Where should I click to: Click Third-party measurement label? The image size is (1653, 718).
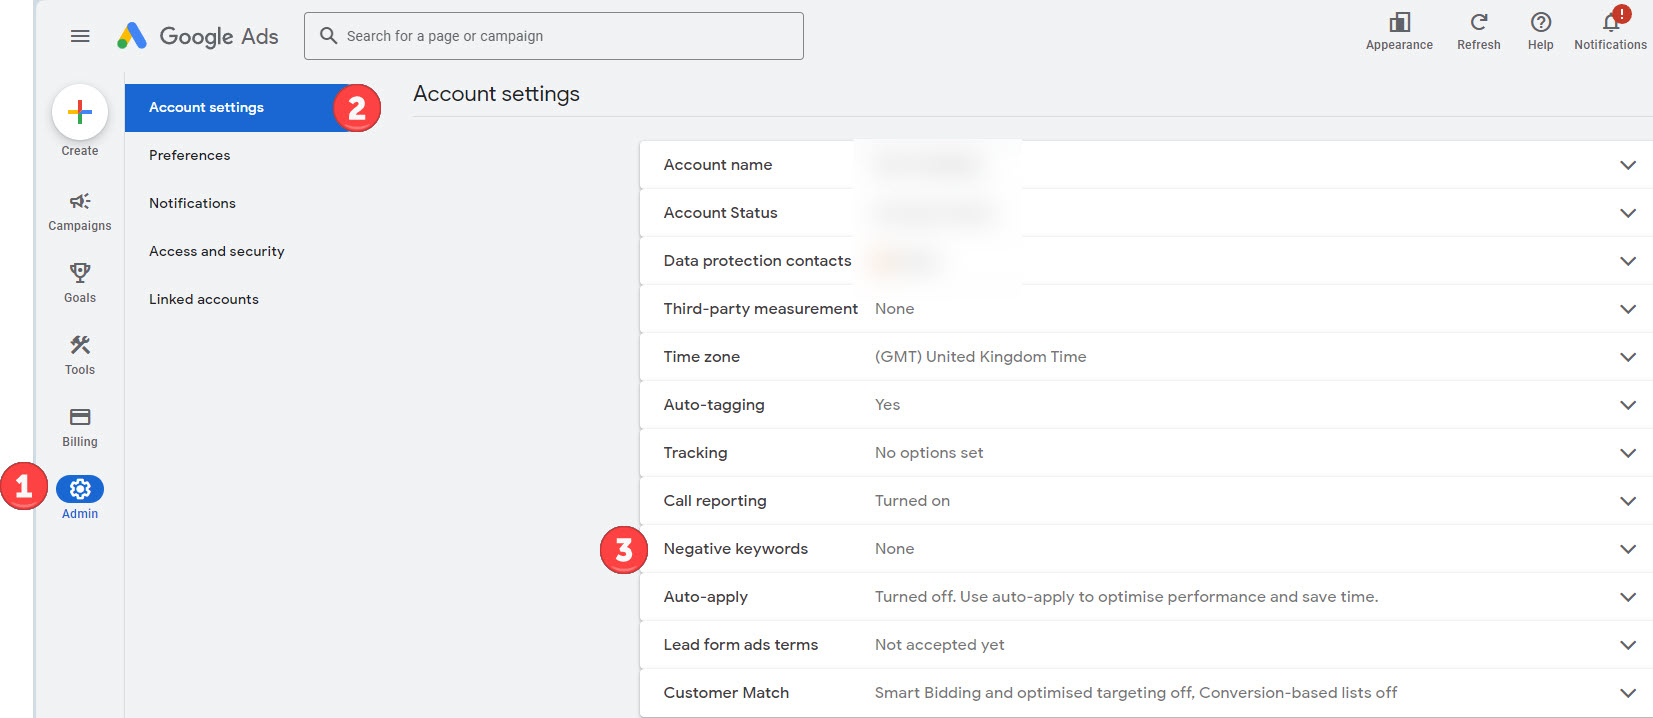(x=760, y=309)
